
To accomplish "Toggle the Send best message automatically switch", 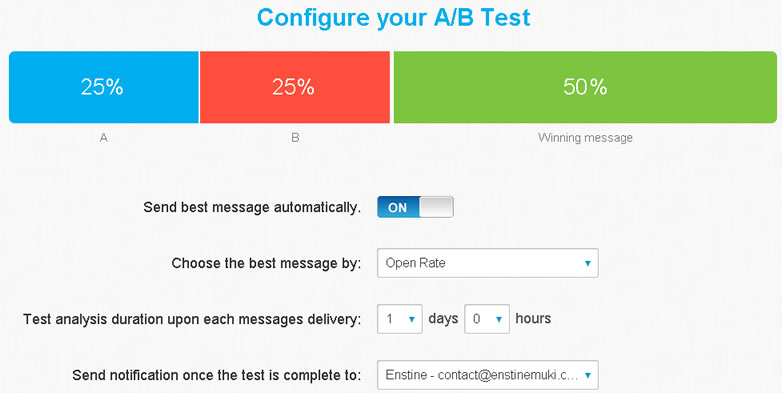I will [x=415, y=207].
